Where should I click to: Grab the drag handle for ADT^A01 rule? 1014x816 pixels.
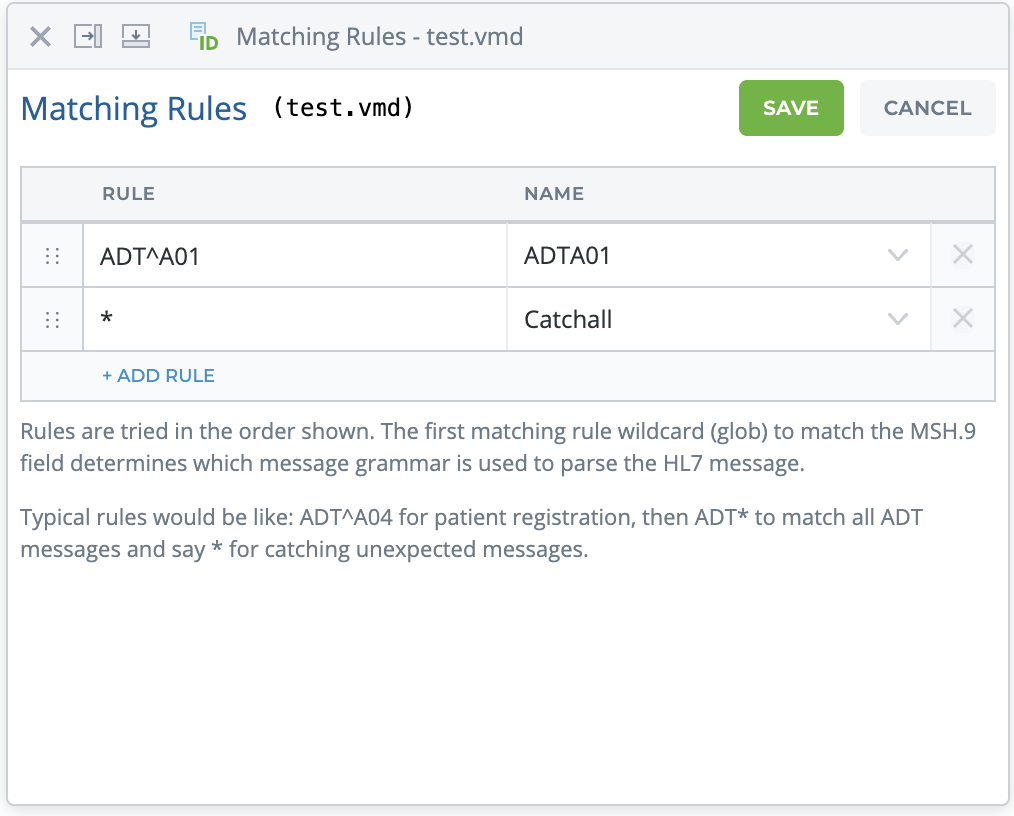53,256
